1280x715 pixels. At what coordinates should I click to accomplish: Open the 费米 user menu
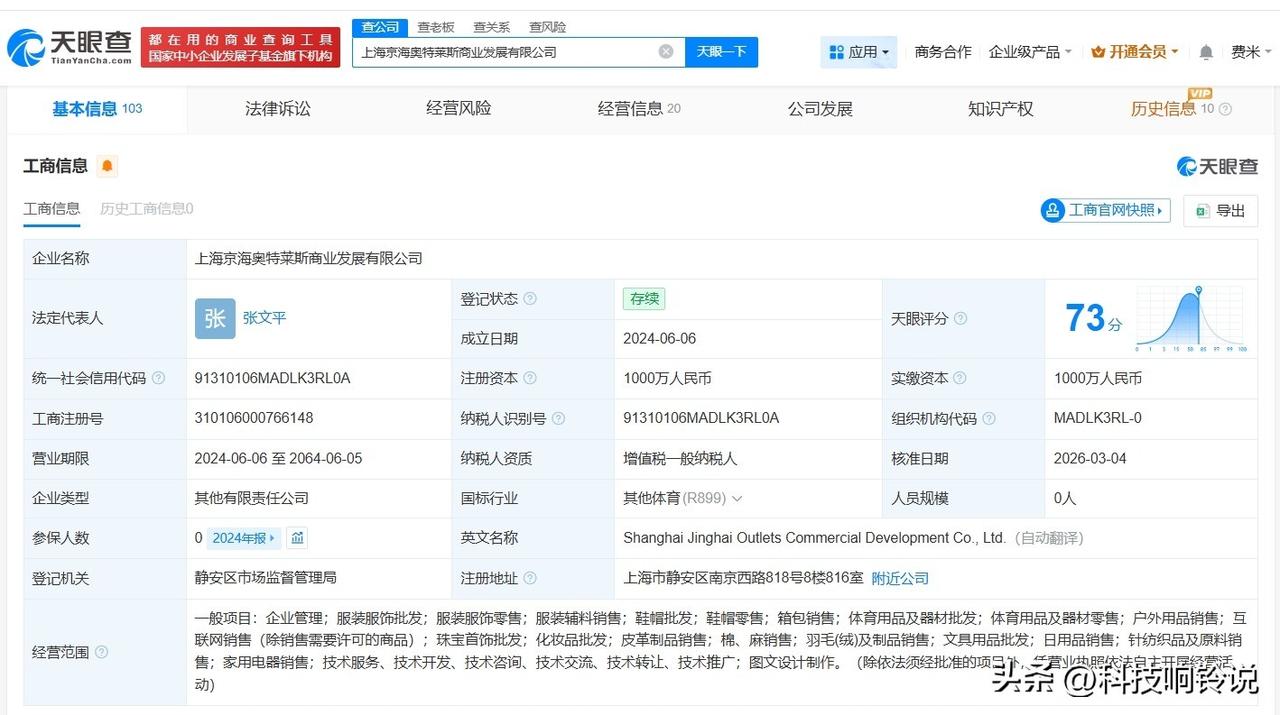[1252, 52]
